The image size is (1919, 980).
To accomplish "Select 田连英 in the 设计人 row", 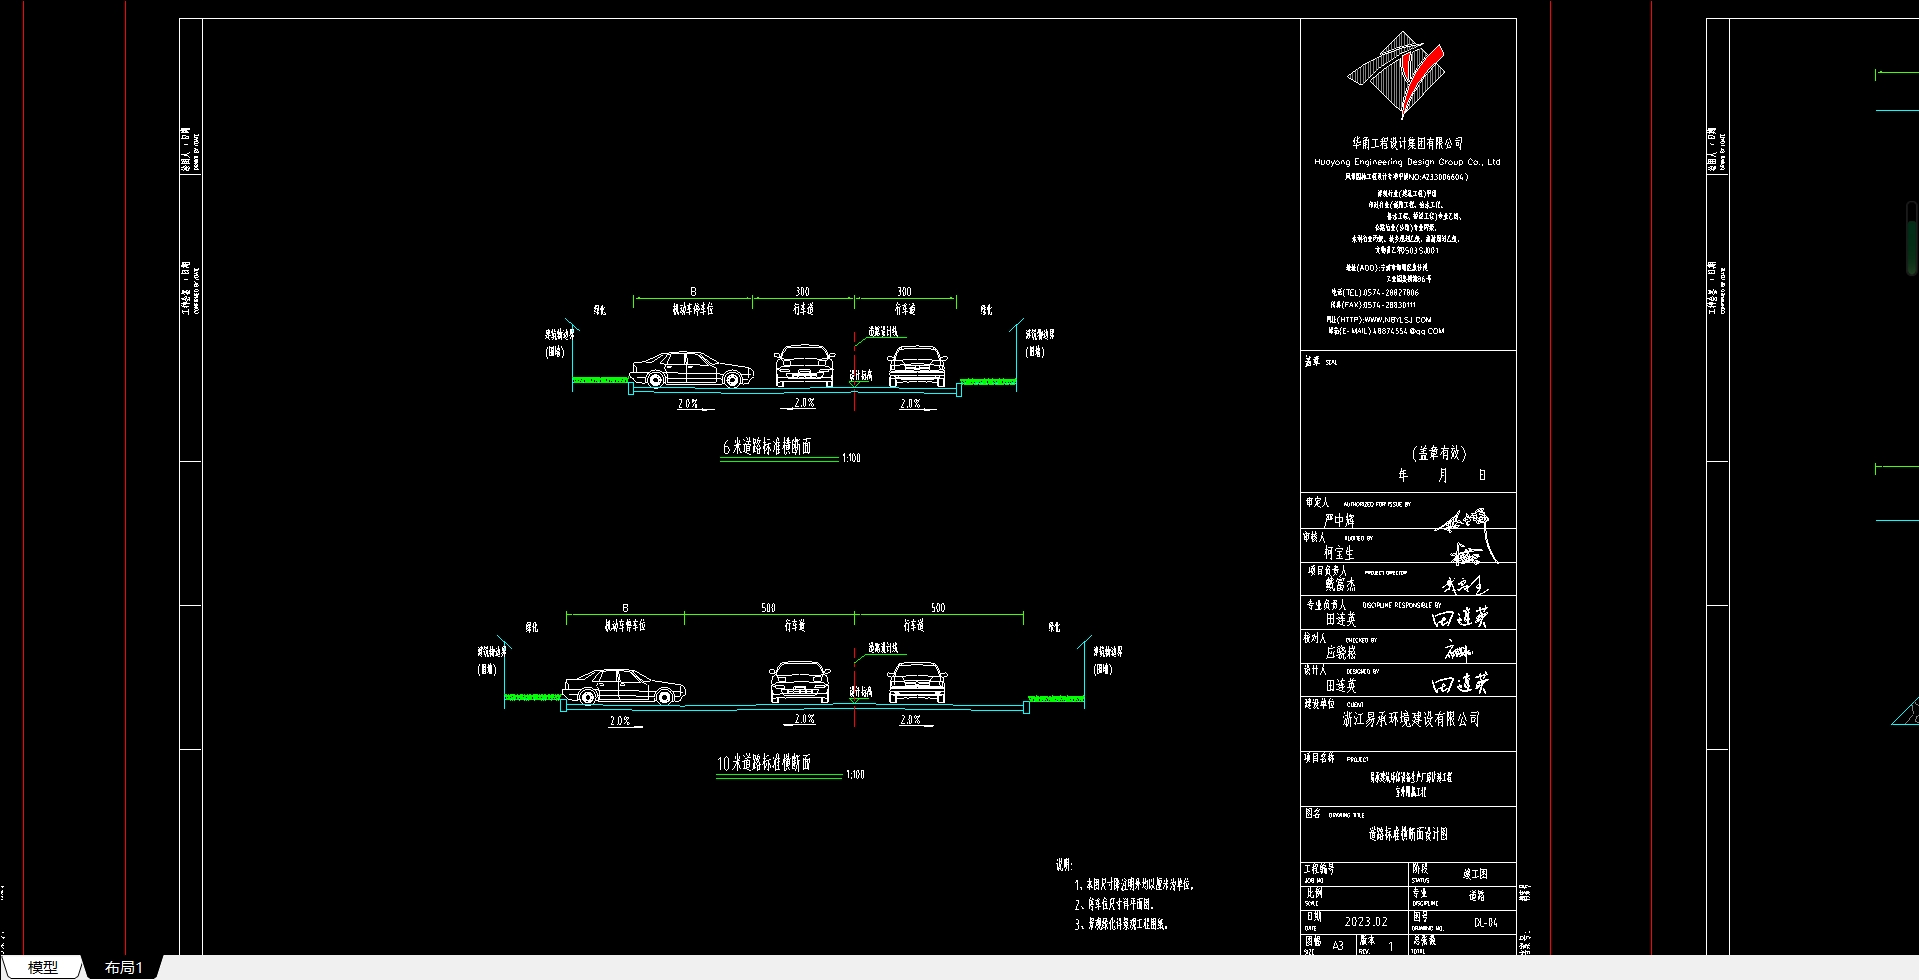I will point(1341,686).
